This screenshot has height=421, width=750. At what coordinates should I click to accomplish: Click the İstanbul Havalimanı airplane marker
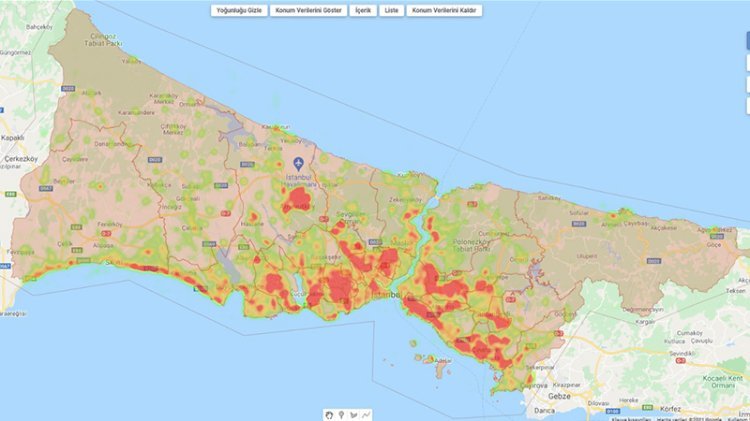[x=298, y=164]
